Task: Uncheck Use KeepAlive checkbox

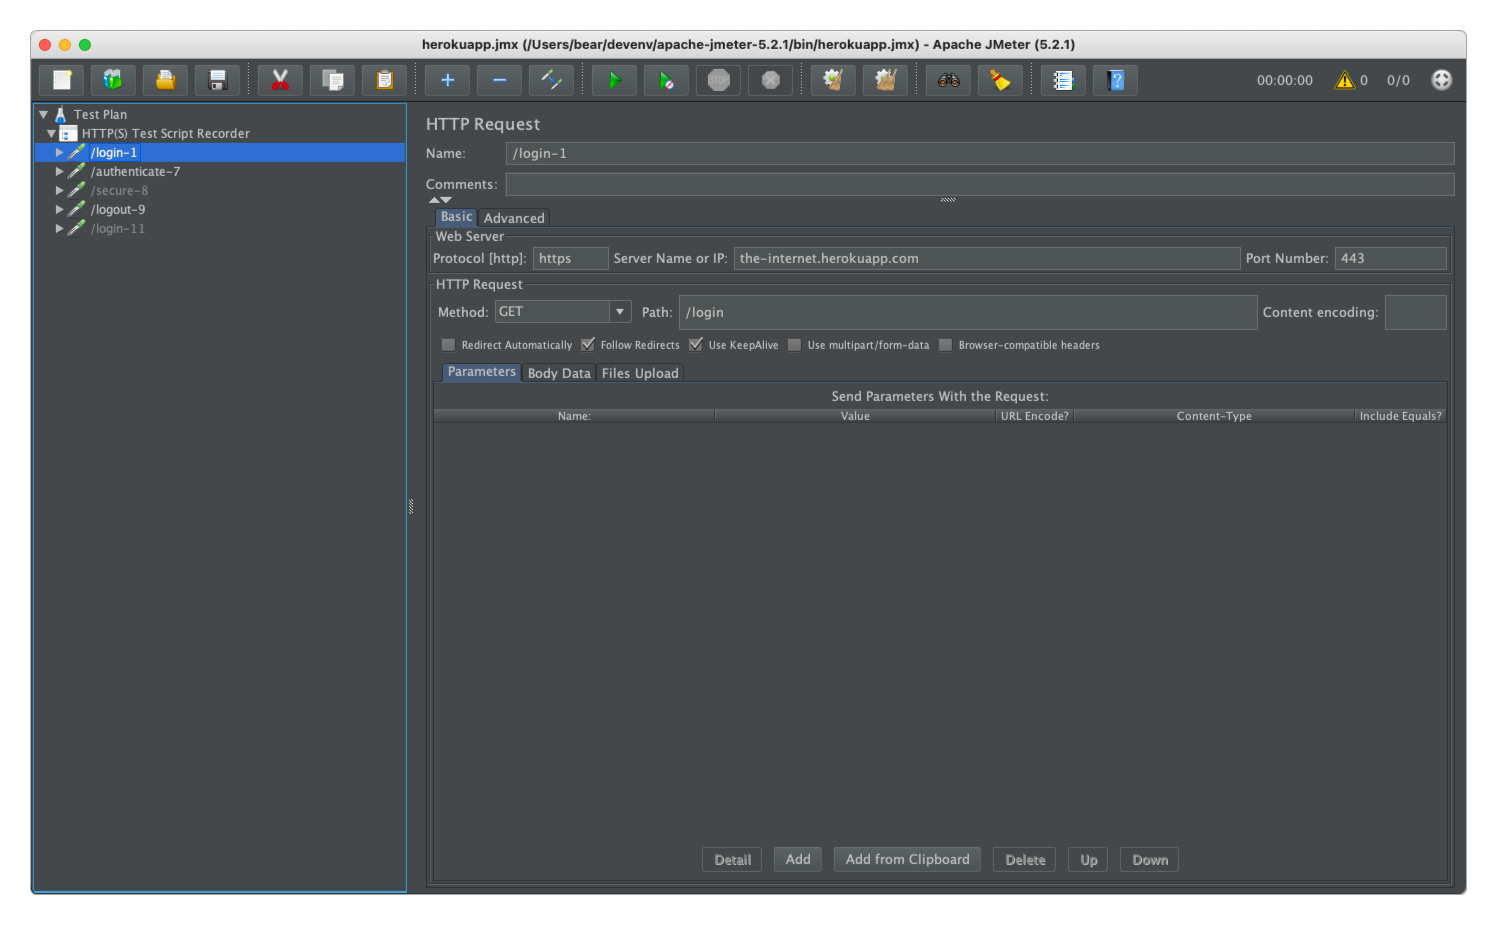Action: tap(696, 344)
